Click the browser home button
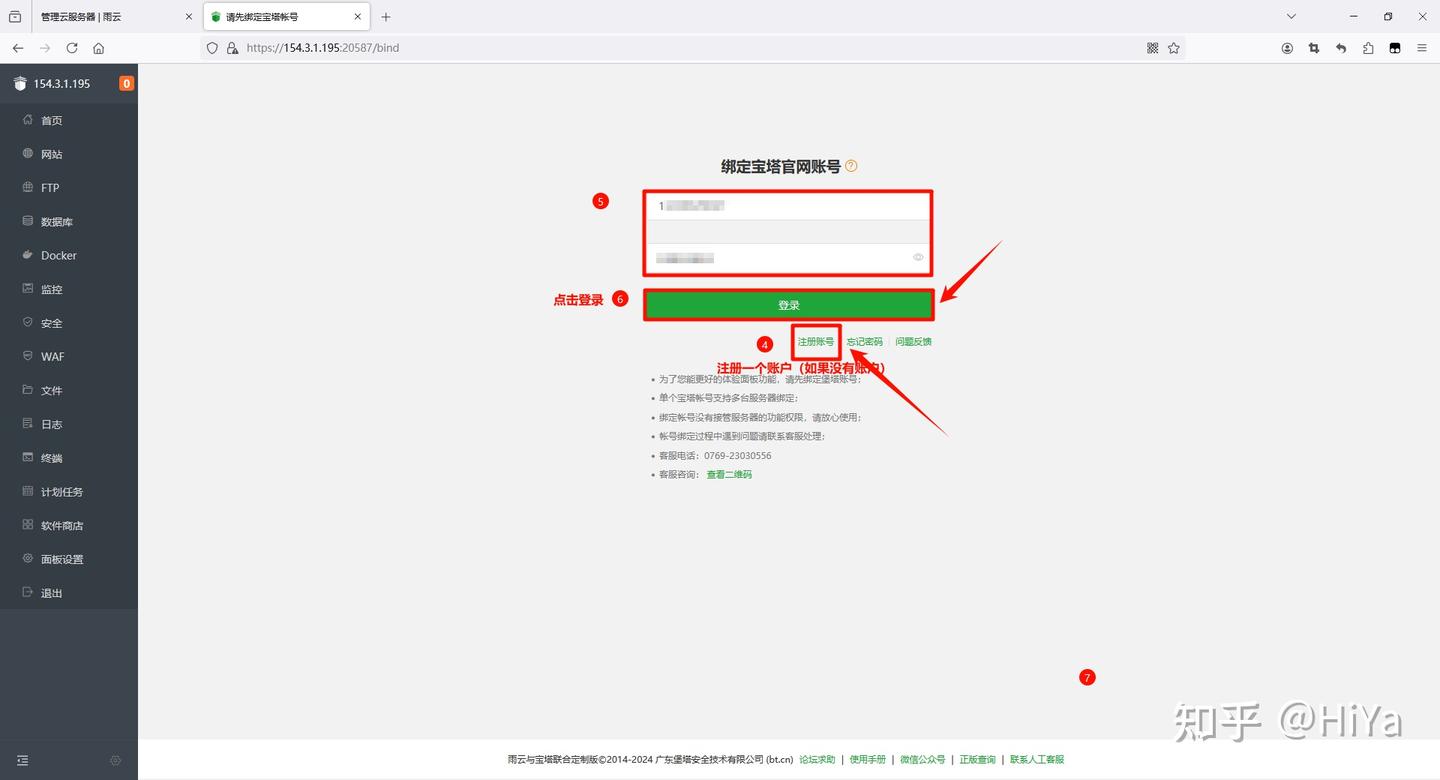This screenshot has width=1440, height=780. click(99, 48)
